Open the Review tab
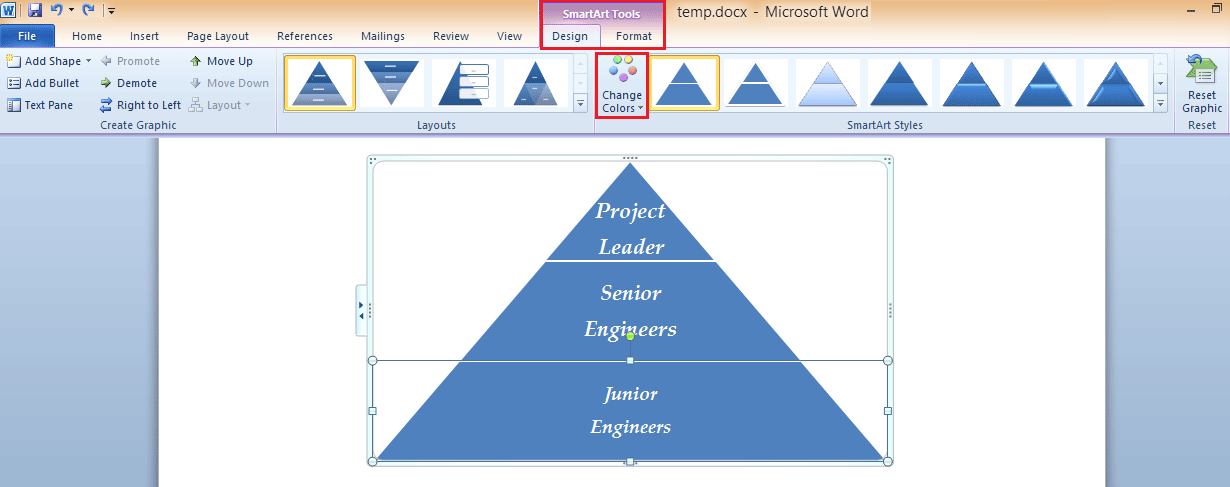The image size is (1230, 487). pos(451,36)
